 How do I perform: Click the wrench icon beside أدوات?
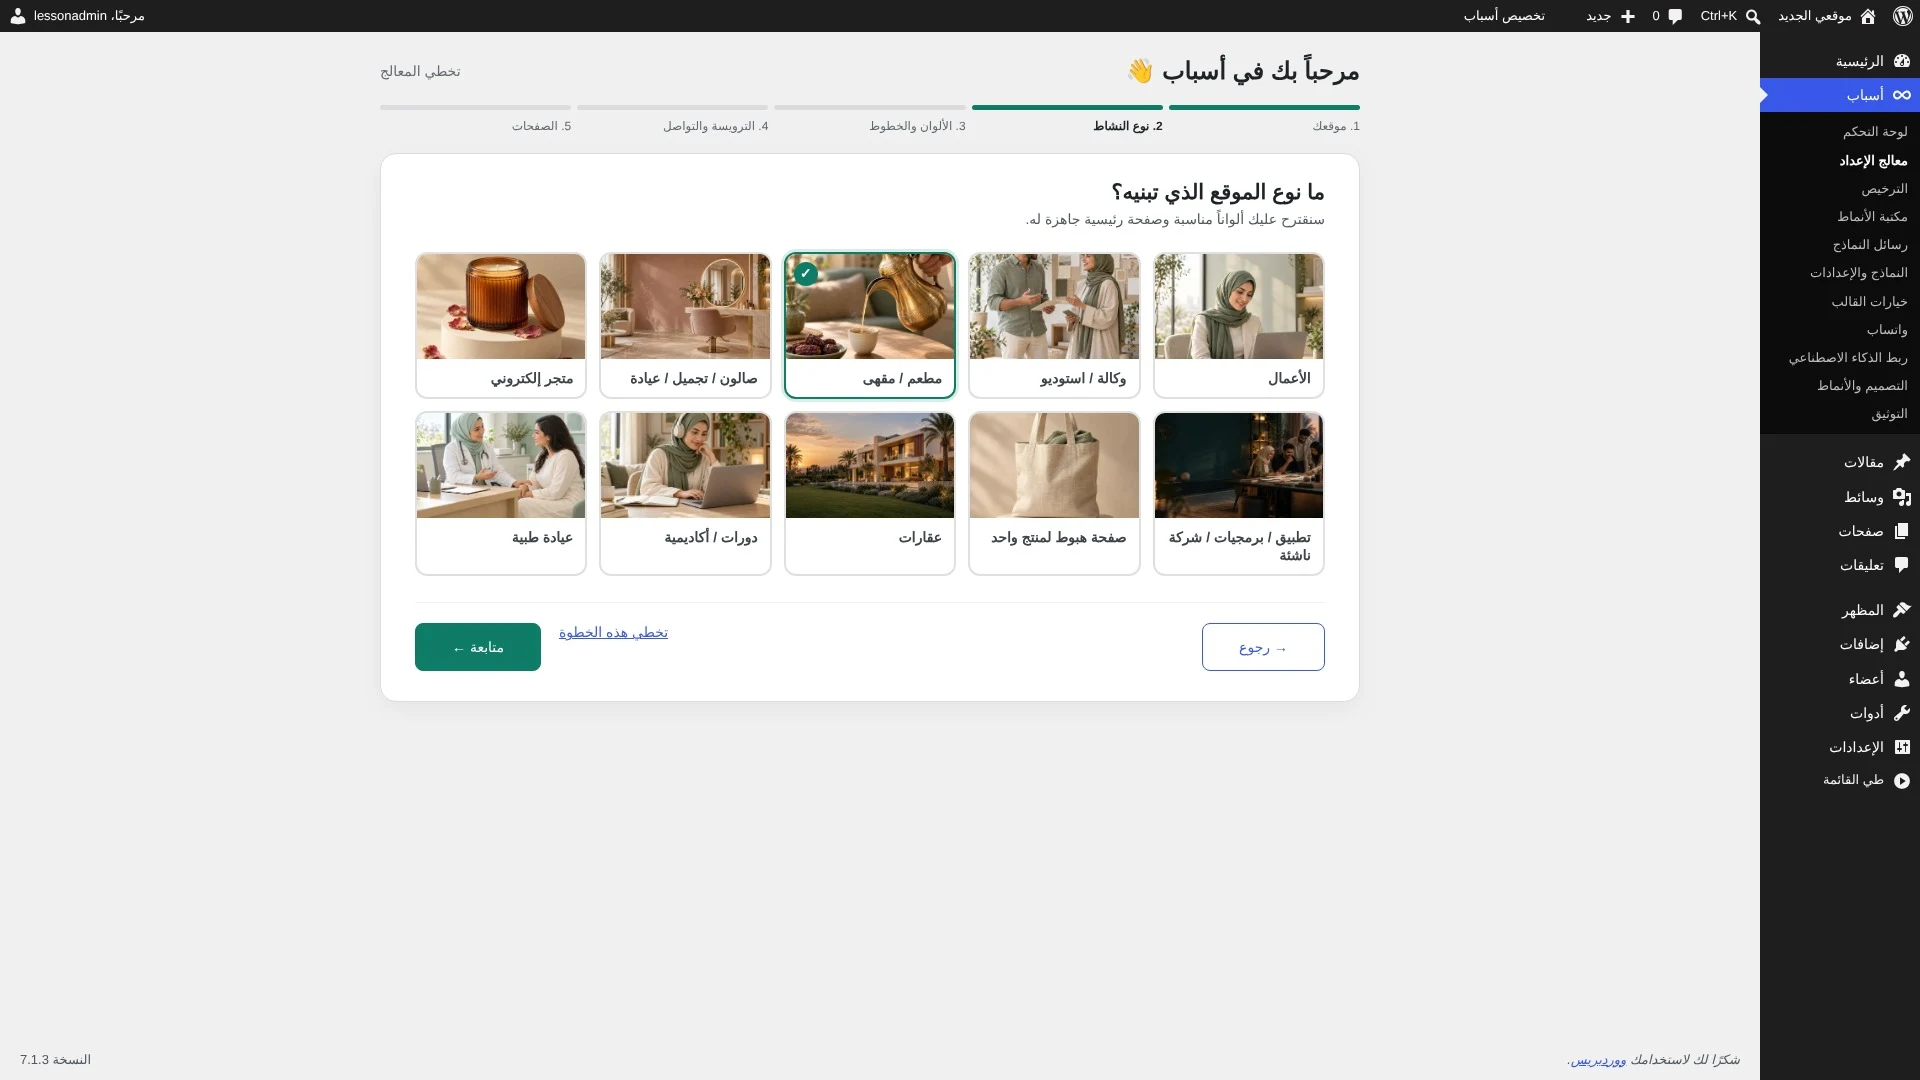pos(1902,713)
